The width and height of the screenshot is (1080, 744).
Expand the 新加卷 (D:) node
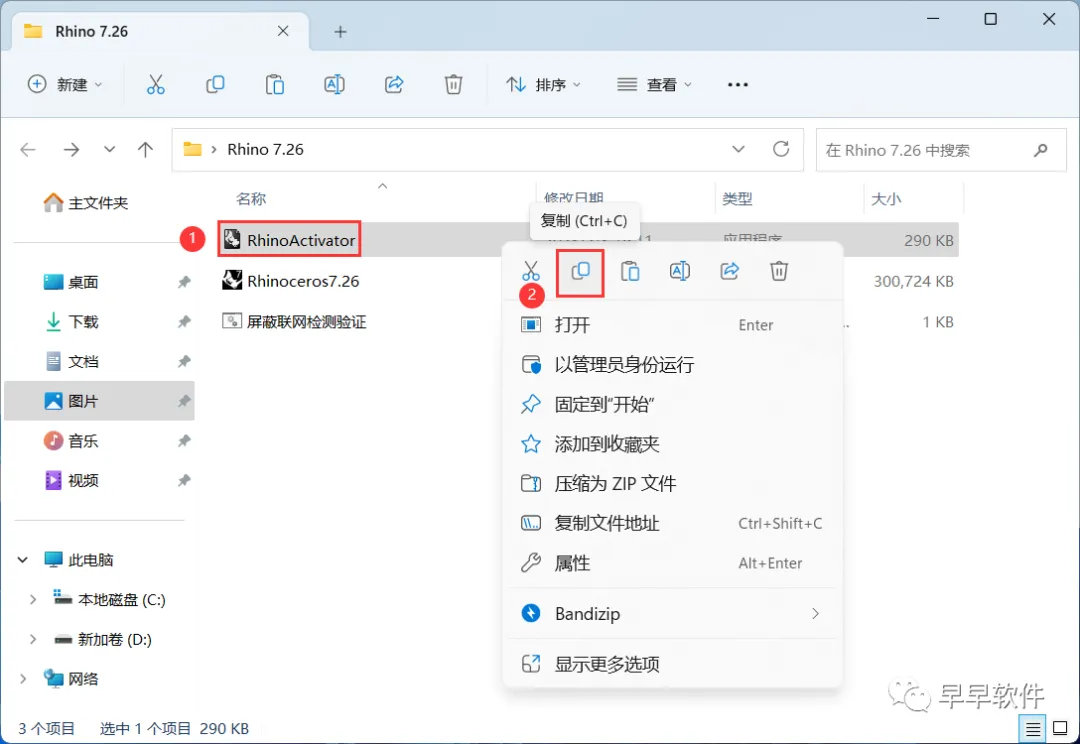coord(32,640)
